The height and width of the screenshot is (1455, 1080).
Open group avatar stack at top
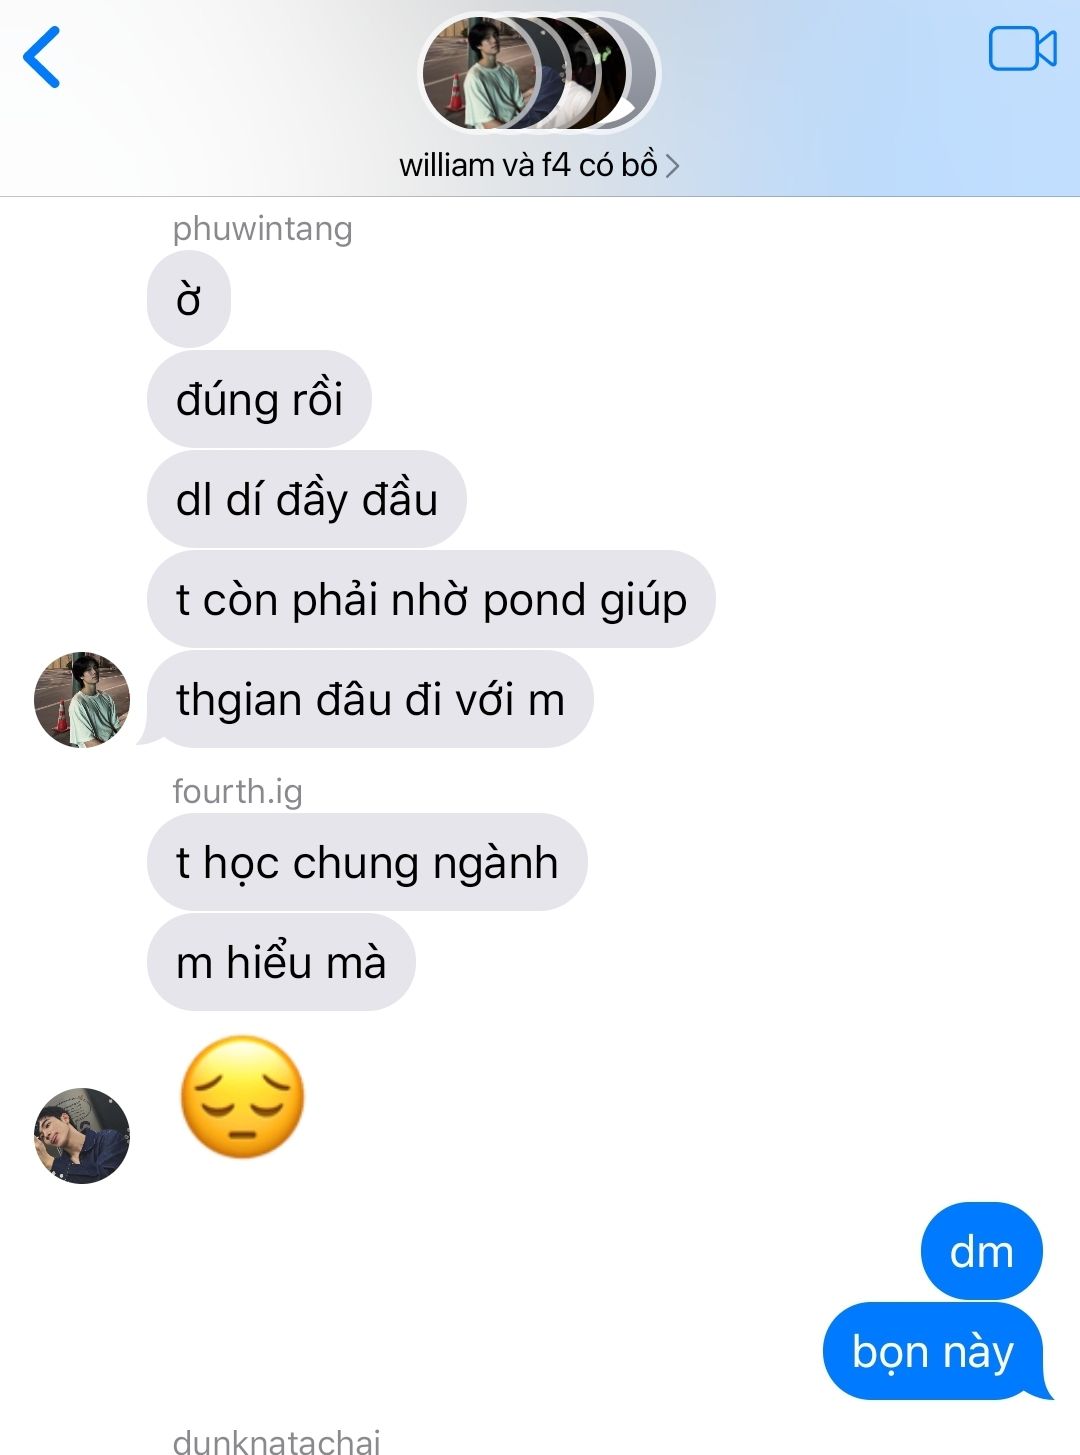click(539, 73)
